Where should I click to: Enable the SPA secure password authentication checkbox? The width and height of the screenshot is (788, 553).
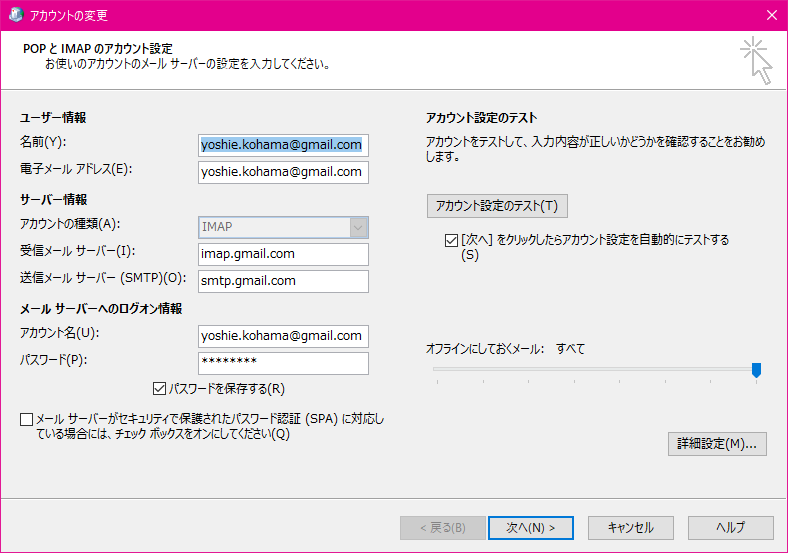27,419
